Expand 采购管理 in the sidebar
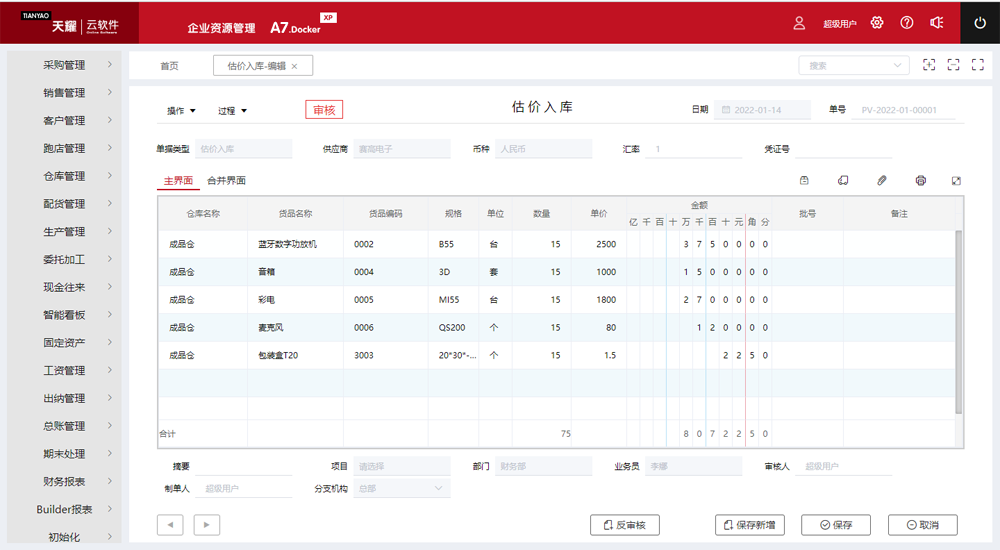The image size is (1000, 550). pyautogui.click(x=65, y=65)
